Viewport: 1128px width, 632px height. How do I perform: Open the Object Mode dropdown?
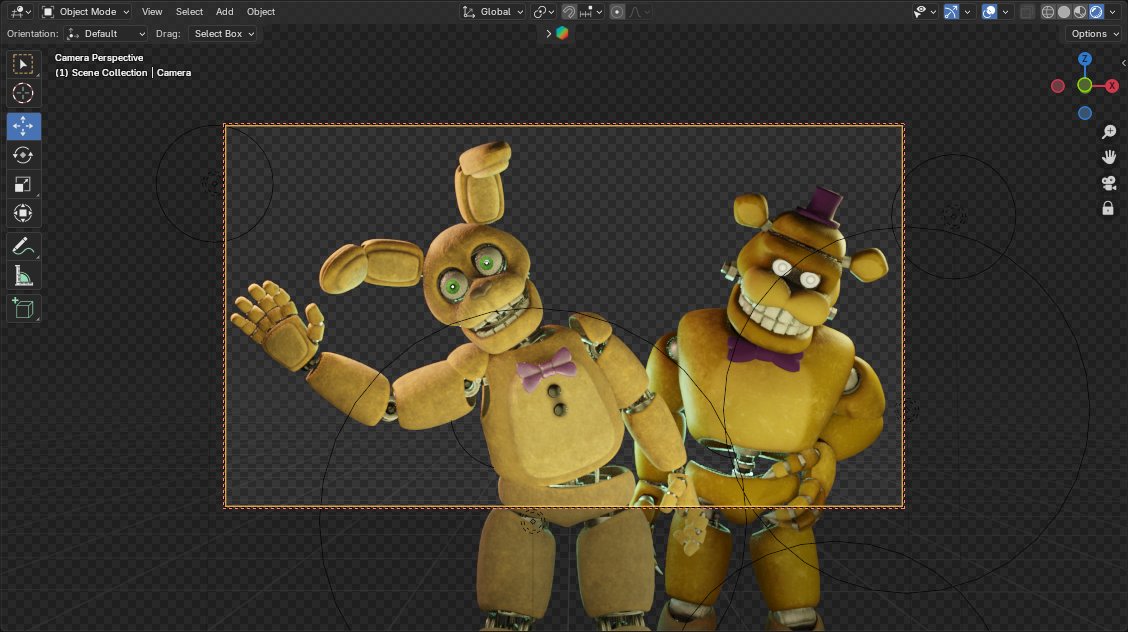pyautogui.click(x=85, y=12)
